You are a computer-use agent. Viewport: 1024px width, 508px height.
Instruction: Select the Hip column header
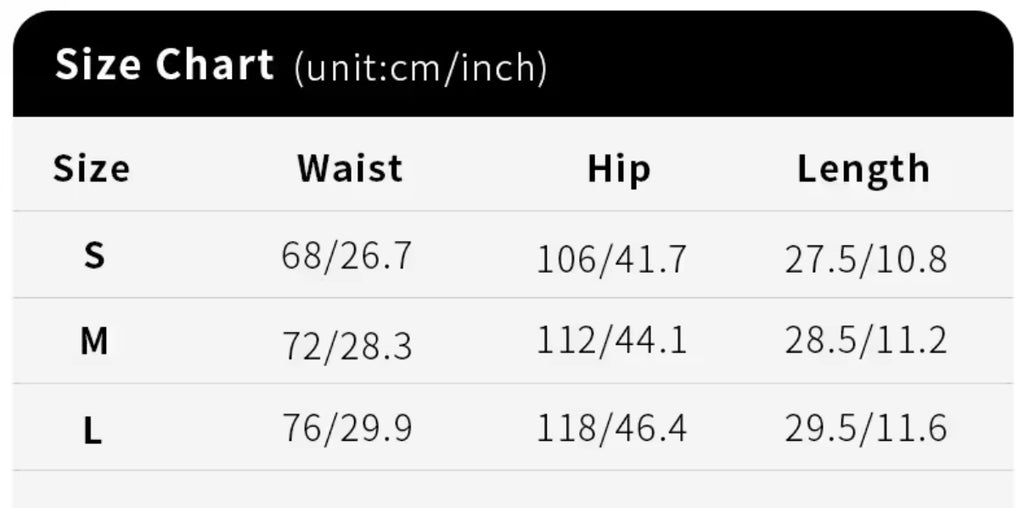coord(619,169)
